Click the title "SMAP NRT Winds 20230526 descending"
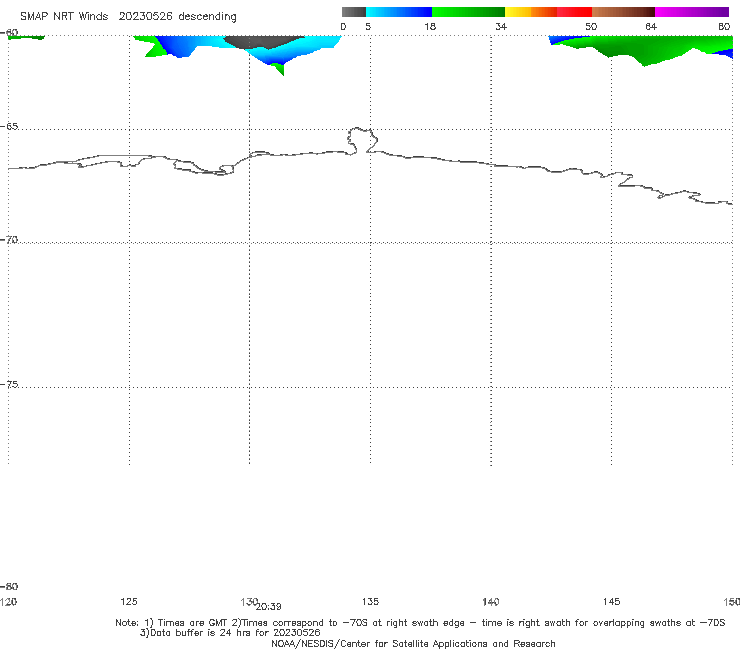740x650 pixels. pyautogui.click(x=128, y=17)
